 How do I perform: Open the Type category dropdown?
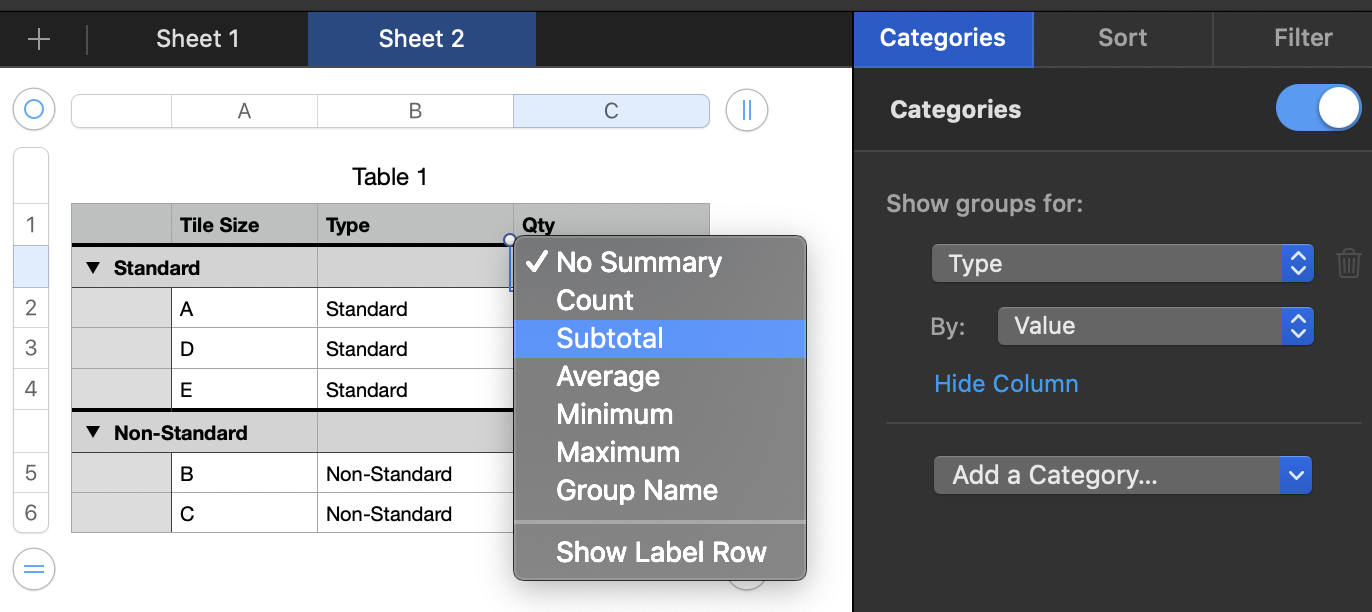pos(1121,264)
